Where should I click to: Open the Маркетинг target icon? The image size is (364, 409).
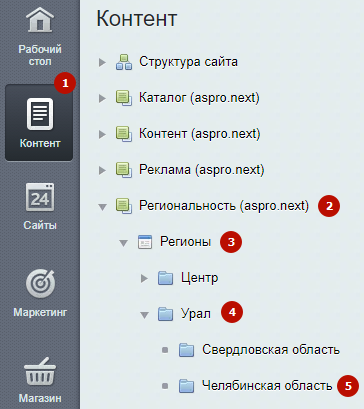40,284
